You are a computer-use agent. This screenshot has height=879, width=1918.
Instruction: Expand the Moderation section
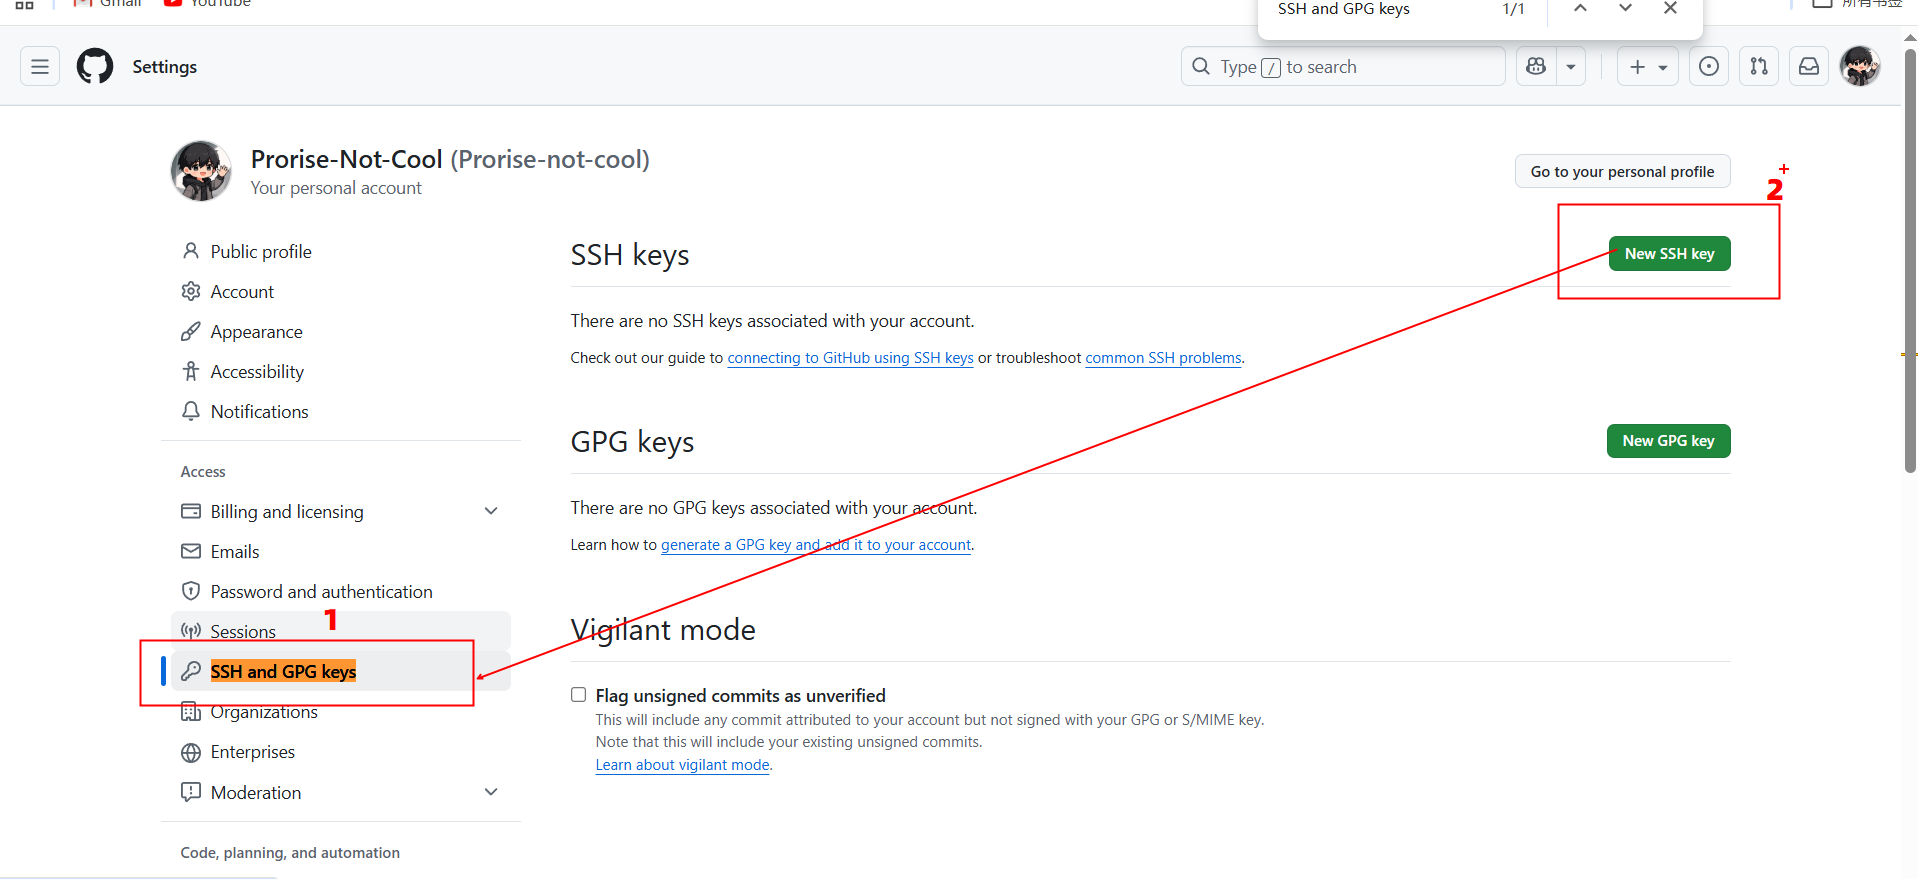(491, 792)
